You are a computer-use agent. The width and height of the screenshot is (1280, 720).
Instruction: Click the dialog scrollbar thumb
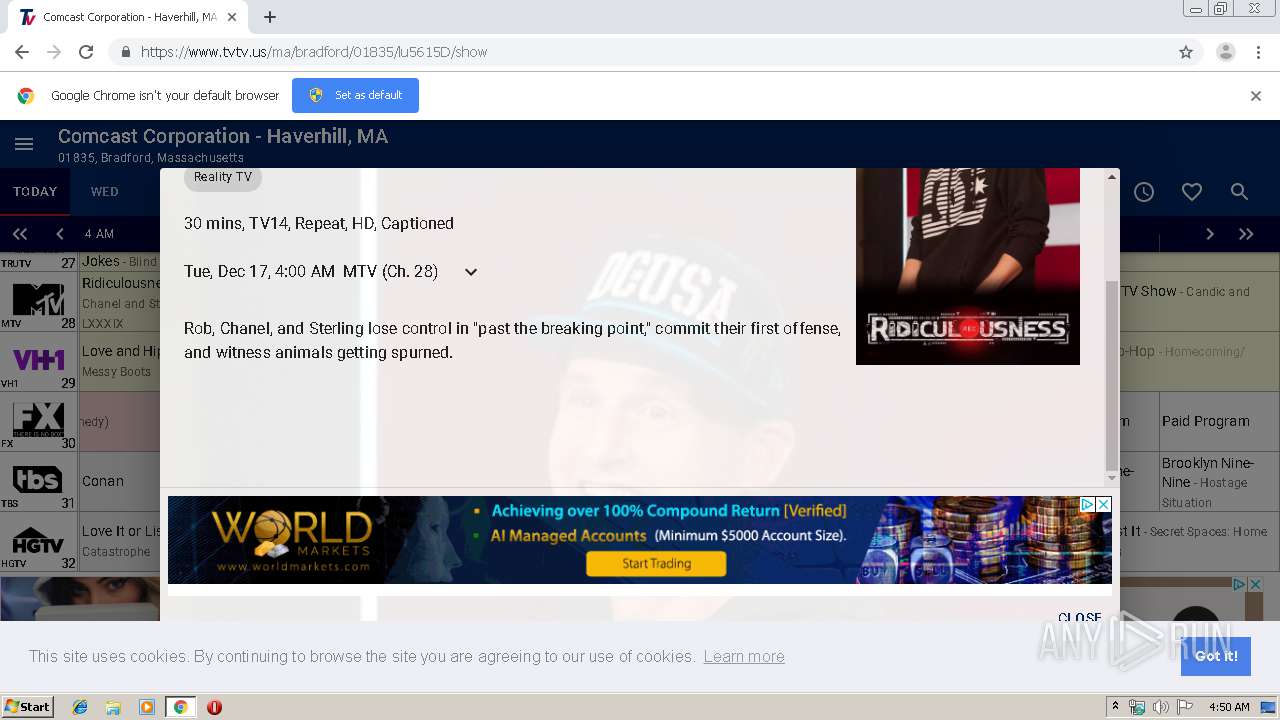(x=1111, y=375)
